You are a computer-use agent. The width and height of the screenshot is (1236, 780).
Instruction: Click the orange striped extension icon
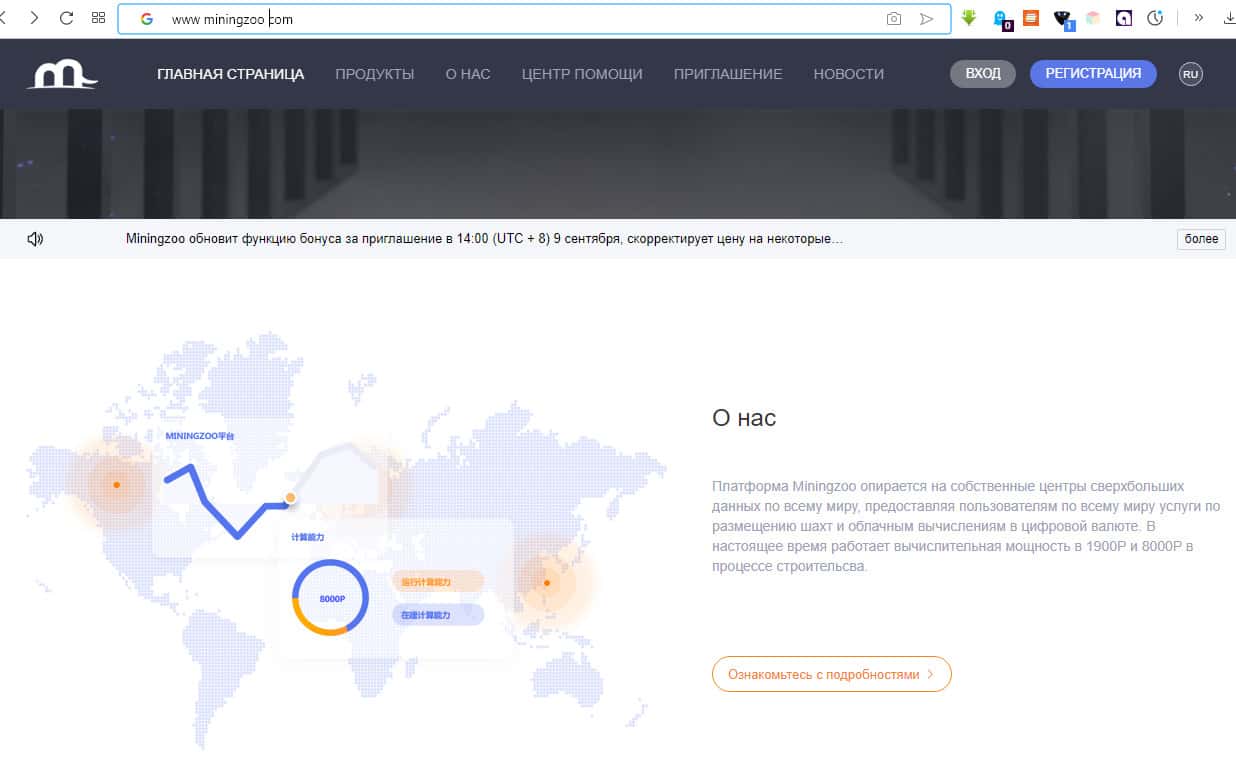(x=1031, y=18)
